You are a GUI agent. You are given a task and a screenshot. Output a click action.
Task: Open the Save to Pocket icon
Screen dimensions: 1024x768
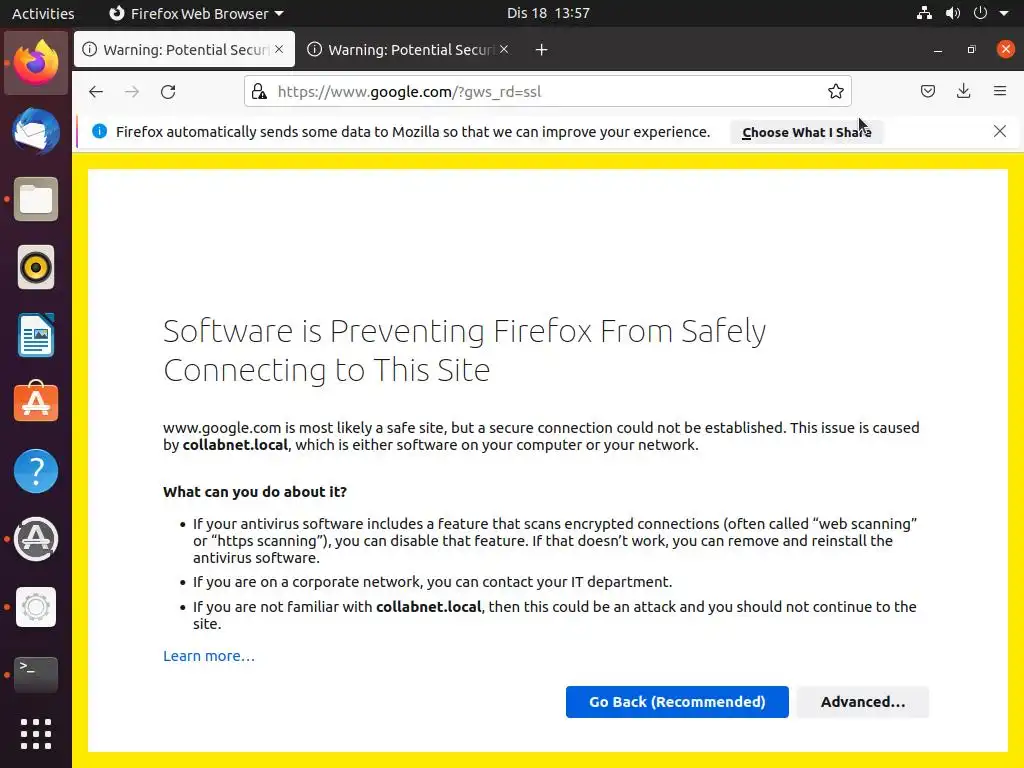(928, 92)
